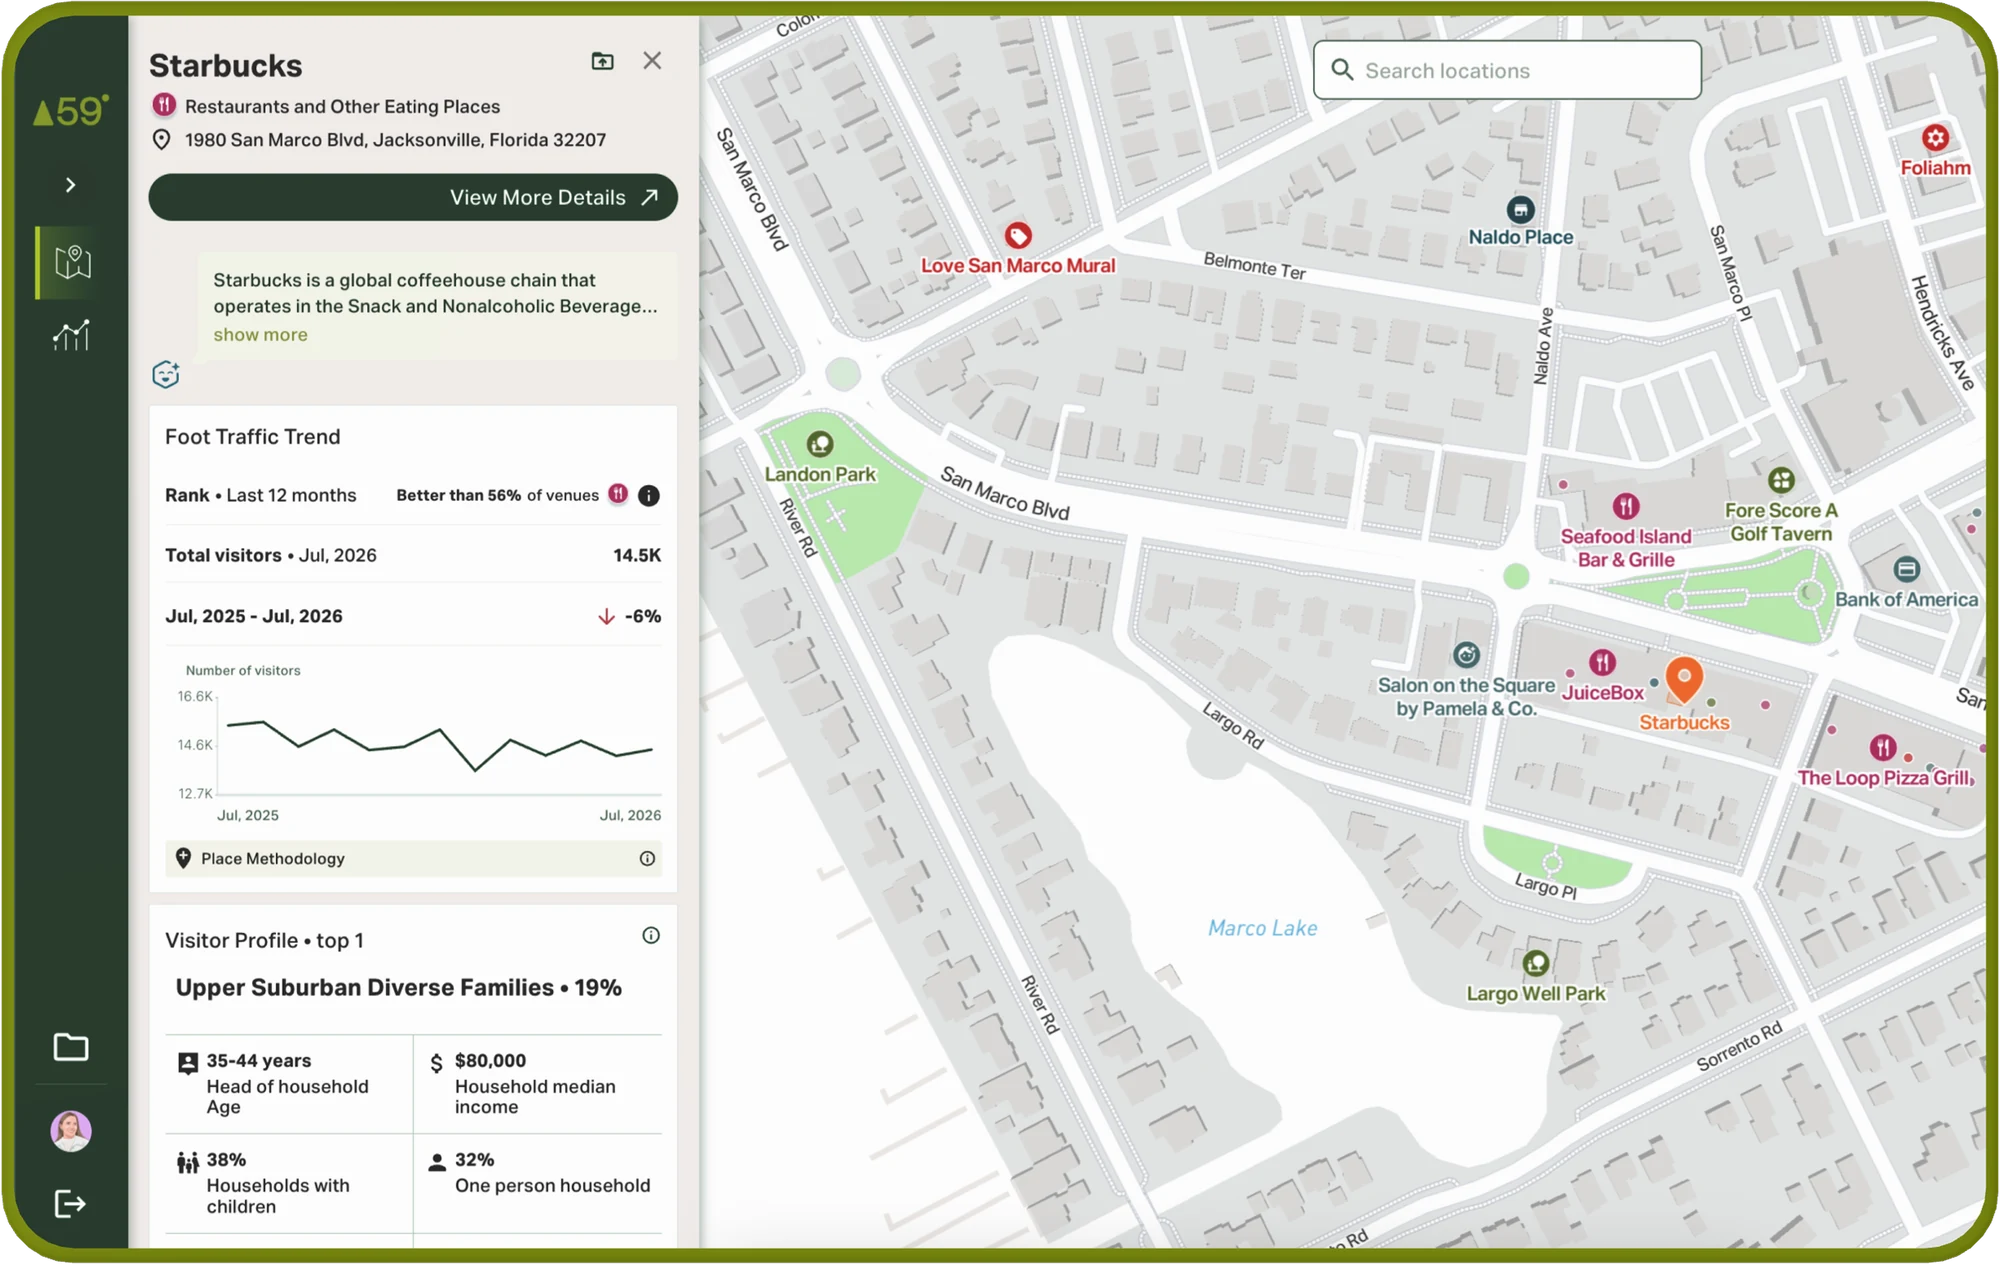Open the folder icon in the sidebar
2000x1264 pixels.
click(x=71, y=1047)
